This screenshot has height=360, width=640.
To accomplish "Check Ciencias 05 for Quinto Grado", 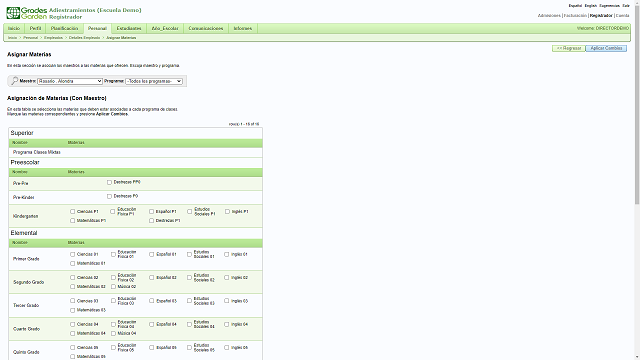I will (x=73, y=348).
